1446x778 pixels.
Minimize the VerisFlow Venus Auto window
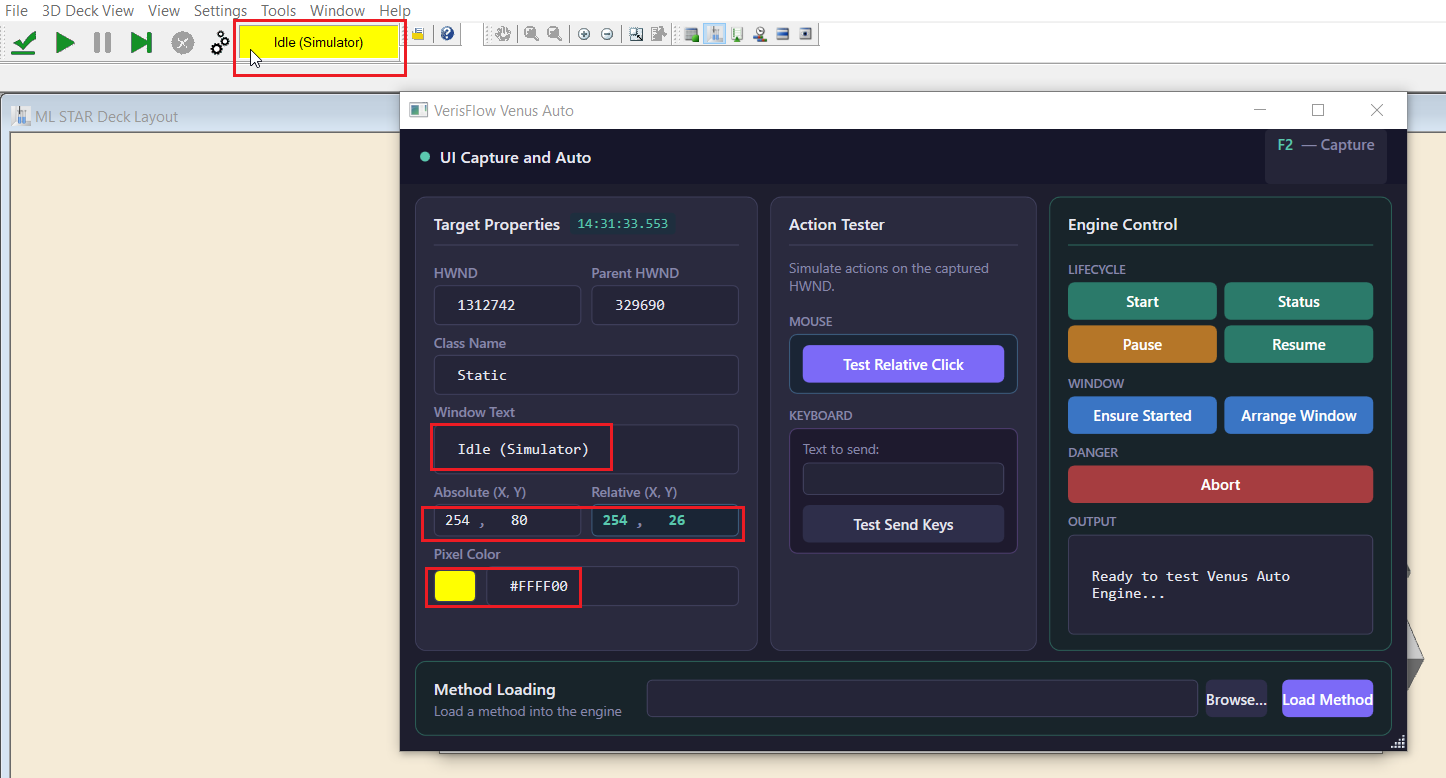tap(1260, 110)
